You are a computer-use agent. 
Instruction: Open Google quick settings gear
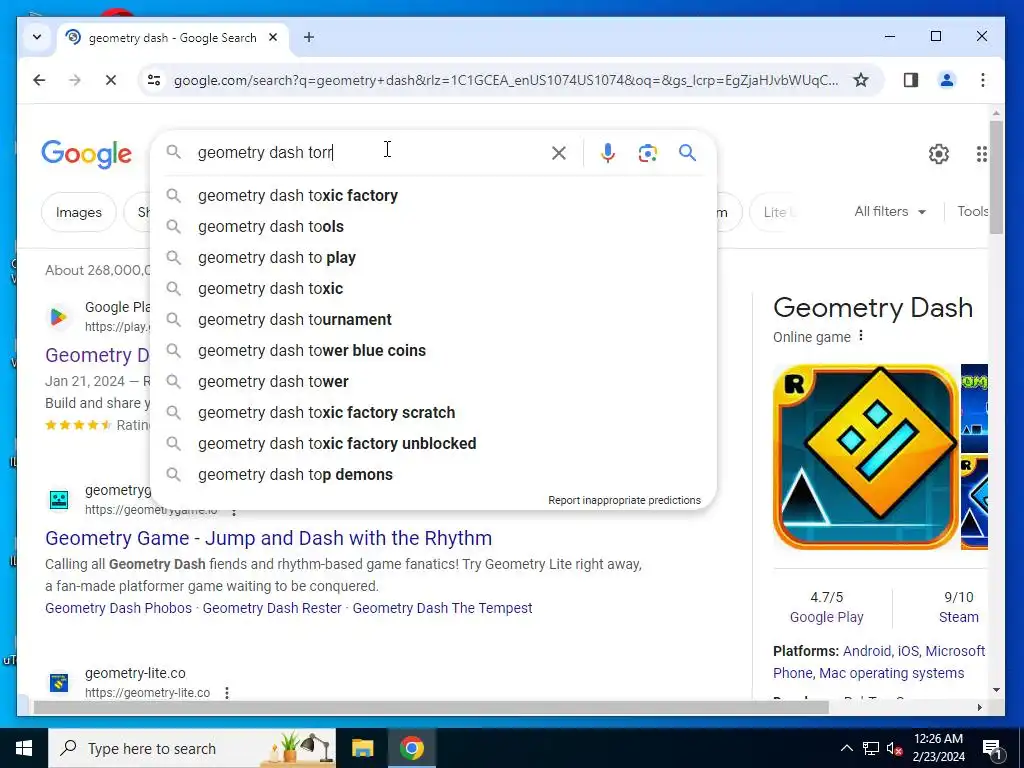click(938, 154)
